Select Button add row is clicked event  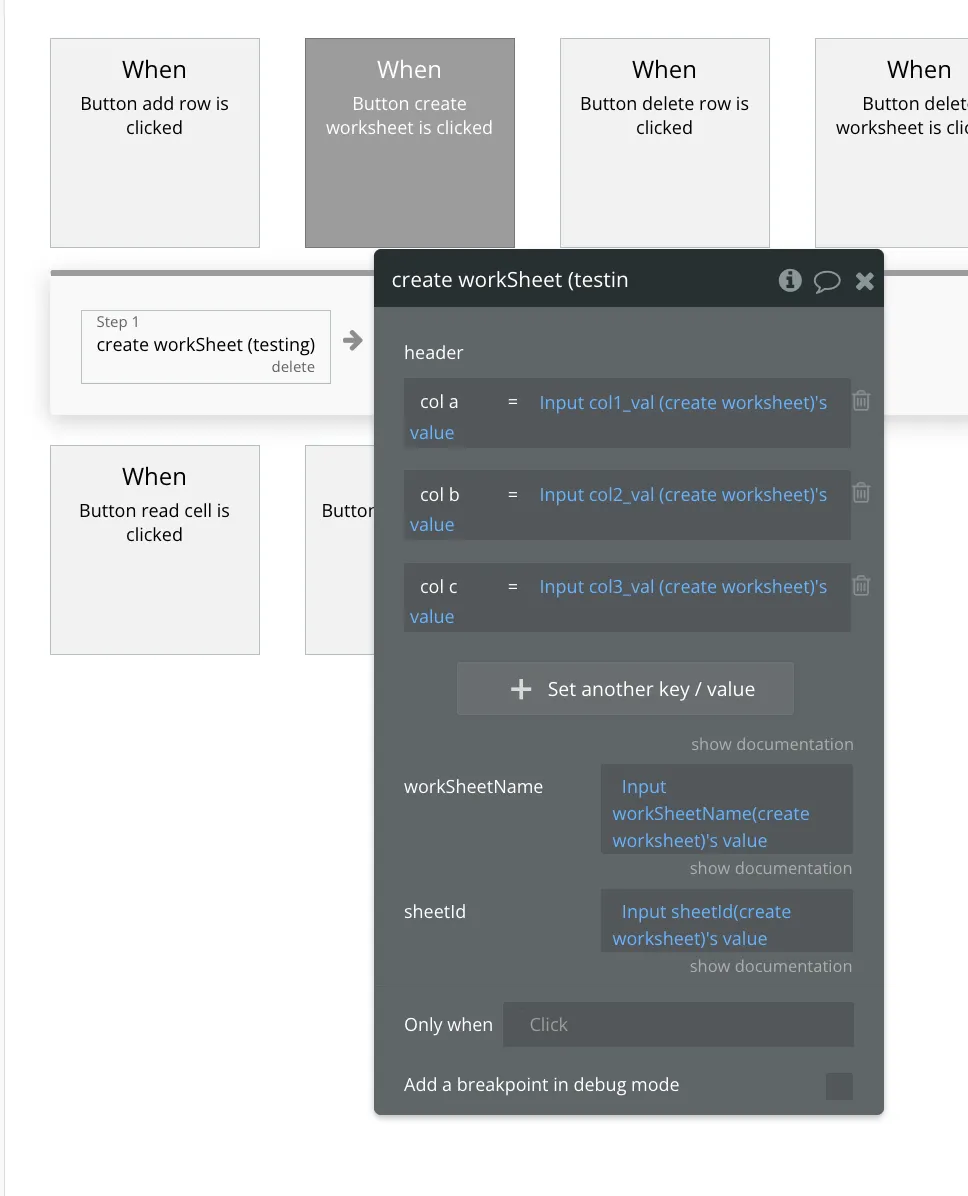click(155, 143)
